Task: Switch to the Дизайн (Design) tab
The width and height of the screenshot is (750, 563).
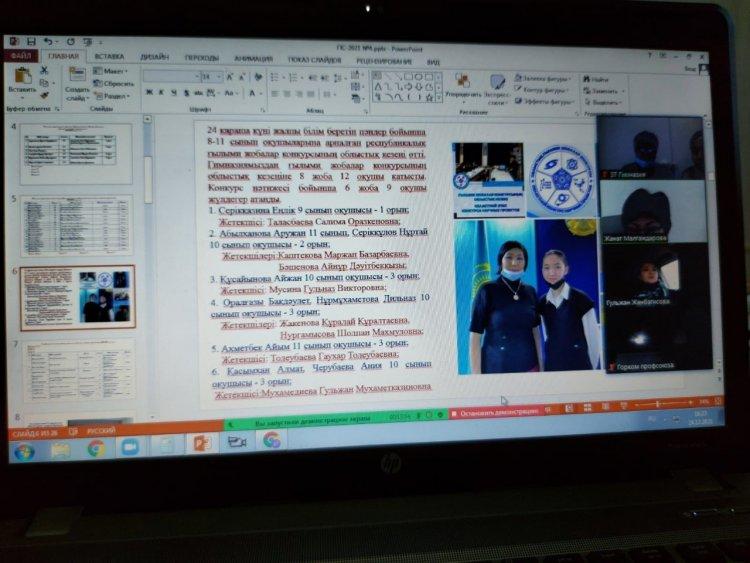Action: coord(154,57)
